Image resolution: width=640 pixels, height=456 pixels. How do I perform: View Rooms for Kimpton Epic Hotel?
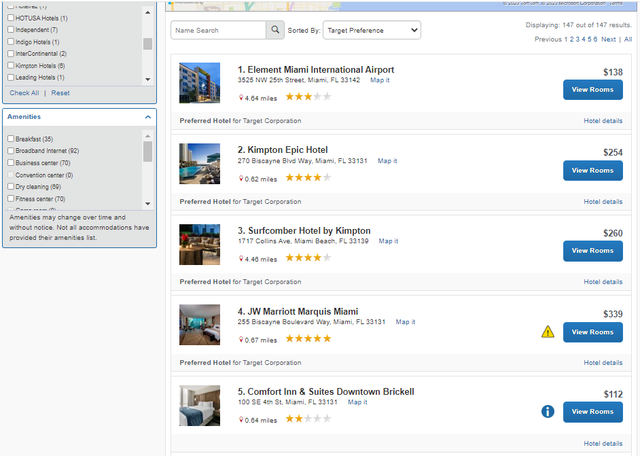pyautogui.click(x=593, y=171)
